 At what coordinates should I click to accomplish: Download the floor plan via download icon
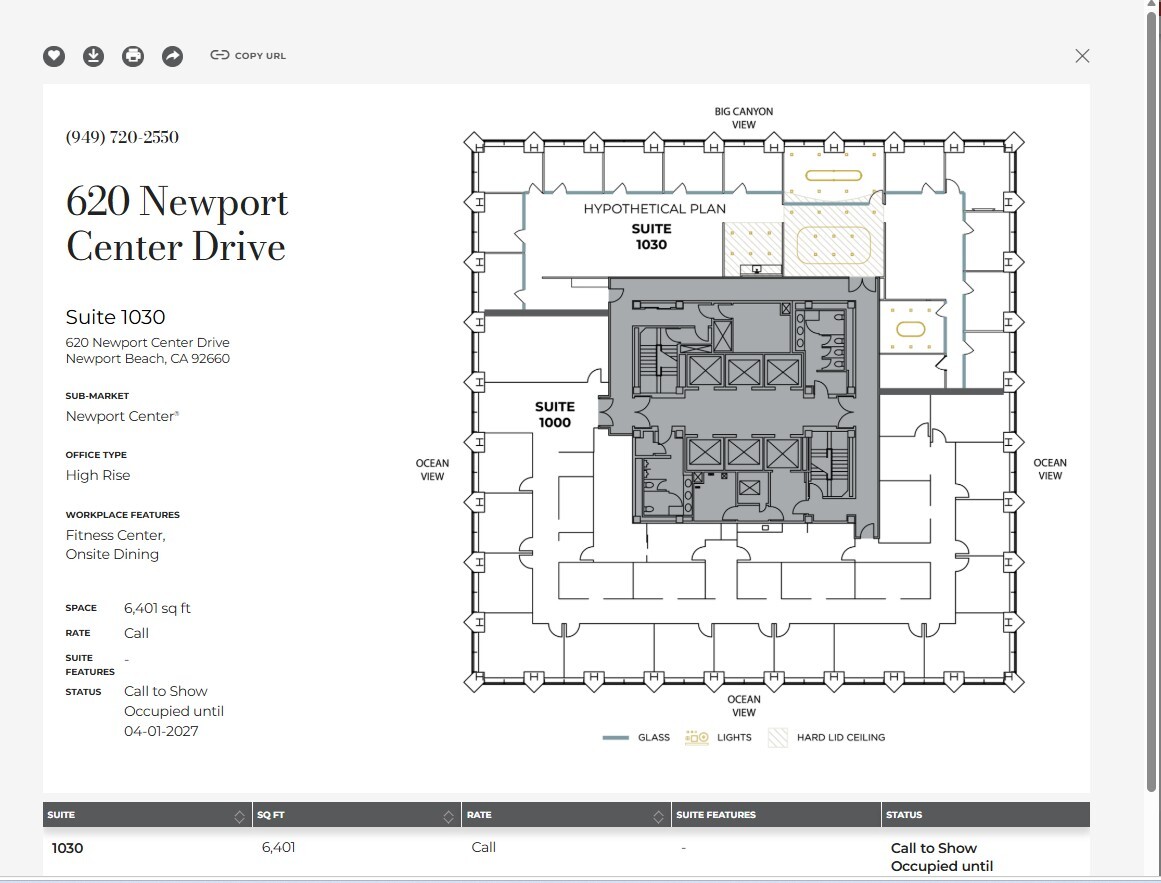(x=93, y=56)
